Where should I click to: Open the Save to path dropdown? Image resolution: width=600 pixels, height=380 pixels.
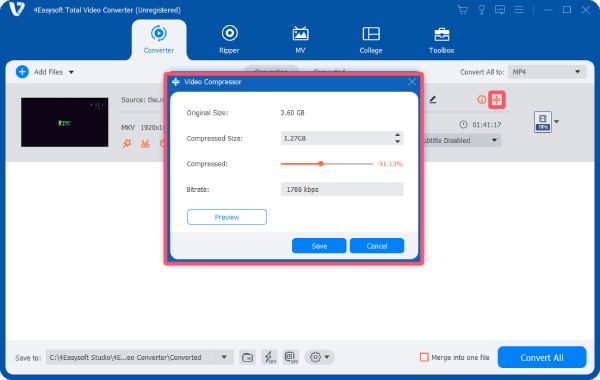pos(224,357)
